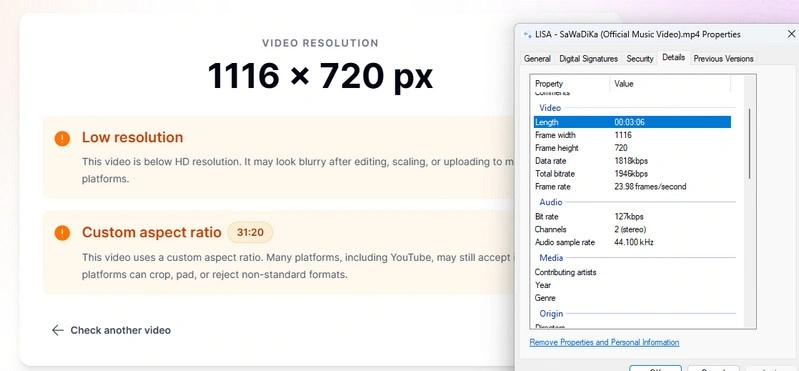Click the 1946kbps total bitrate value
799x371 pixels.
click(x=631, y=173)
